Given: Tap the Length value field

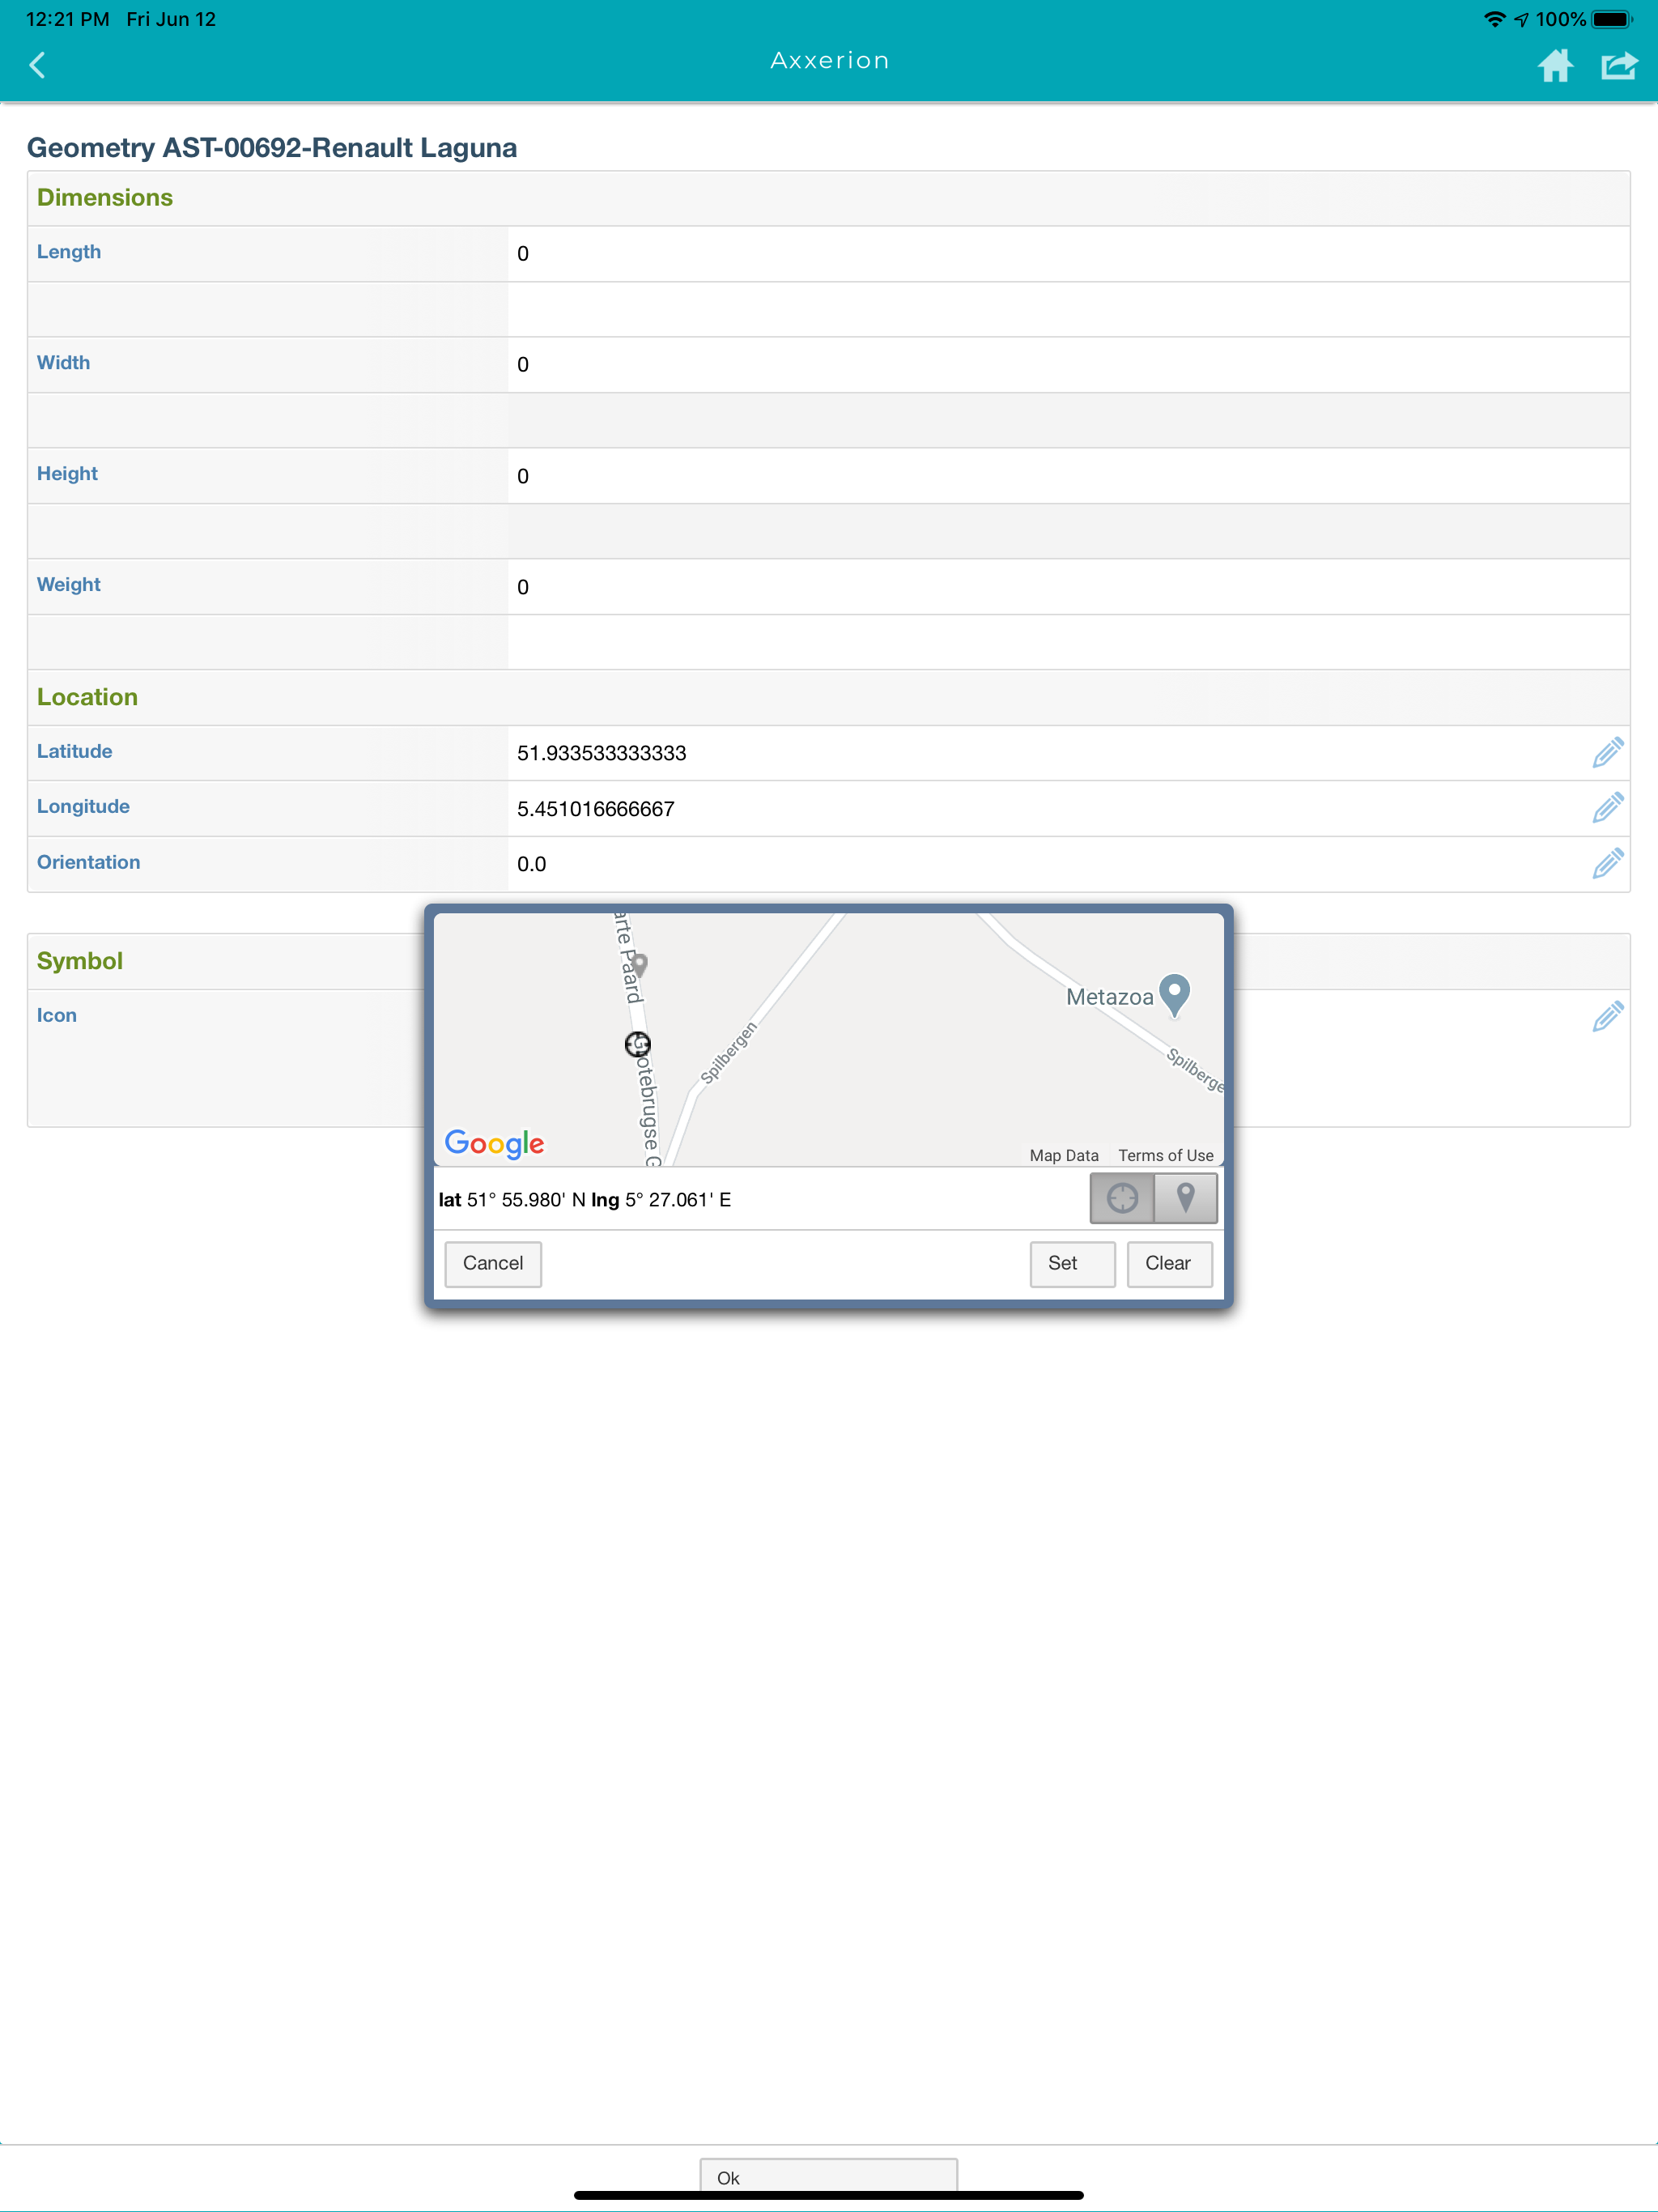Looking at the screenshot, I should tap(1066, 254).
